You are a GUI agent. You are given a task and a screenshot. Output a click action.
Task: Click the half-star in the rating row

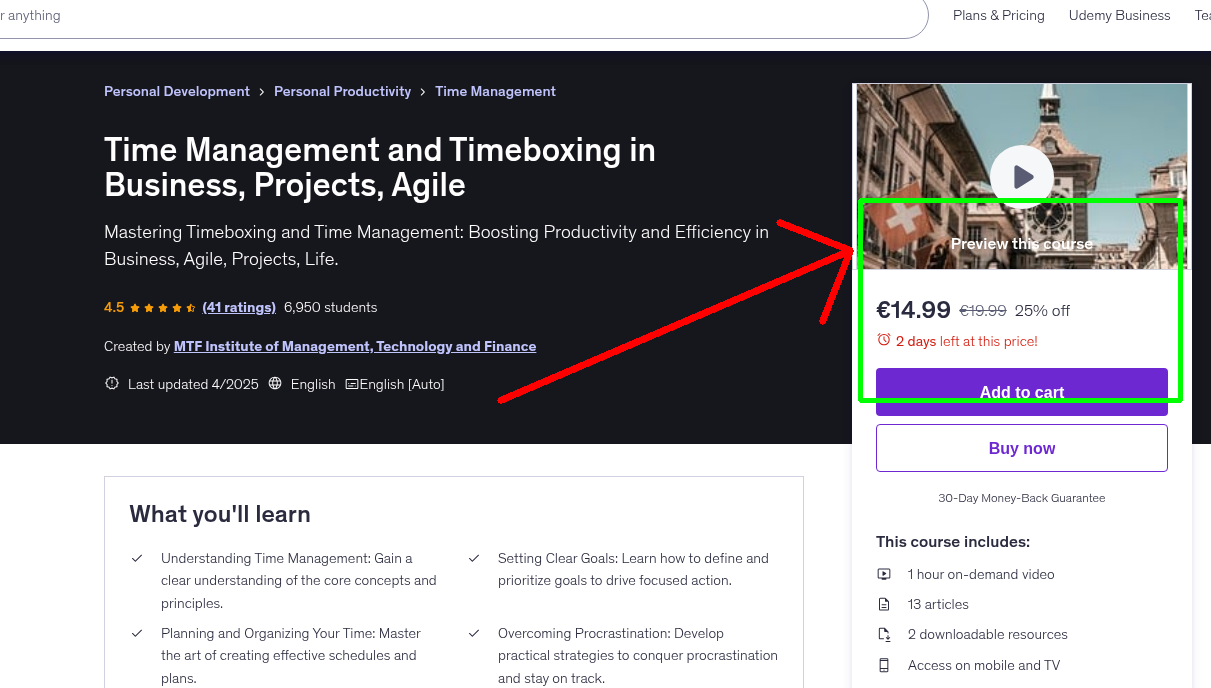(189, 307)
